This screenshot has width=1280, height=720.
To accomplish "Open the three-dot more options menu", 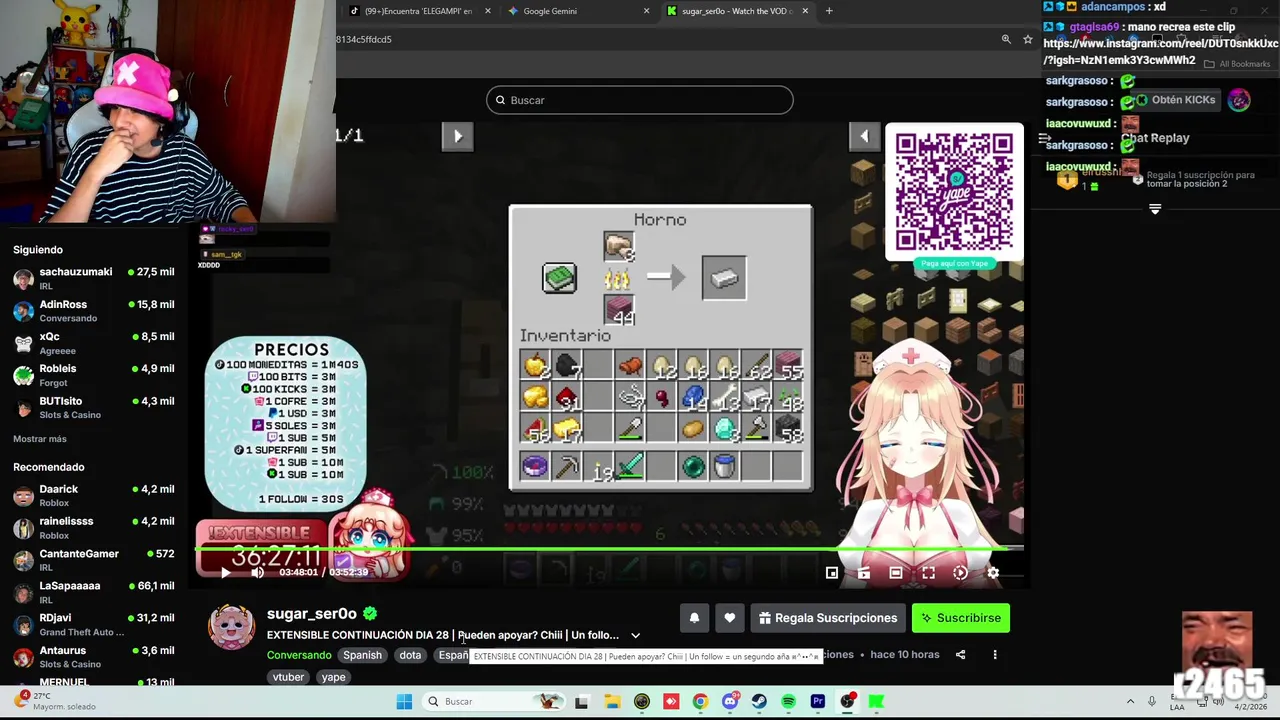I will click(994, 655).
